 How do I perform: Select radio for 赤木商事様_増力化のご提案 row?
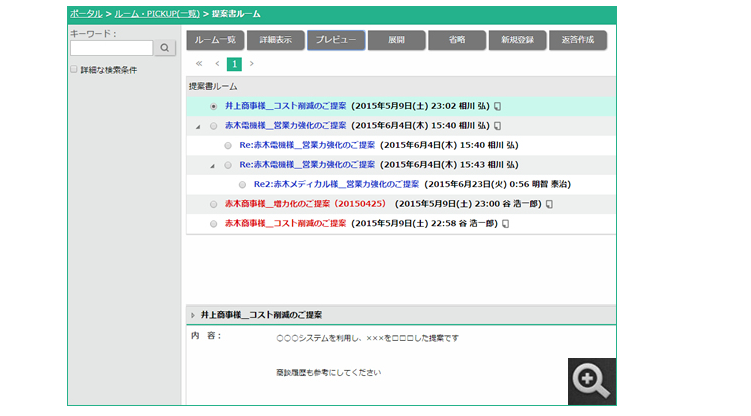coord(214,204)
